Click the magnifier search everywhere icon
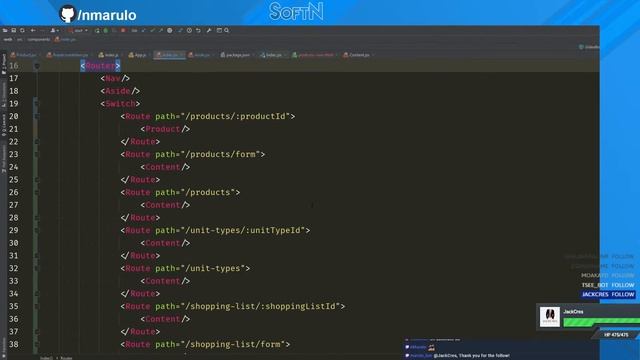This screenshot has width=640, height=360. [227, 30]
